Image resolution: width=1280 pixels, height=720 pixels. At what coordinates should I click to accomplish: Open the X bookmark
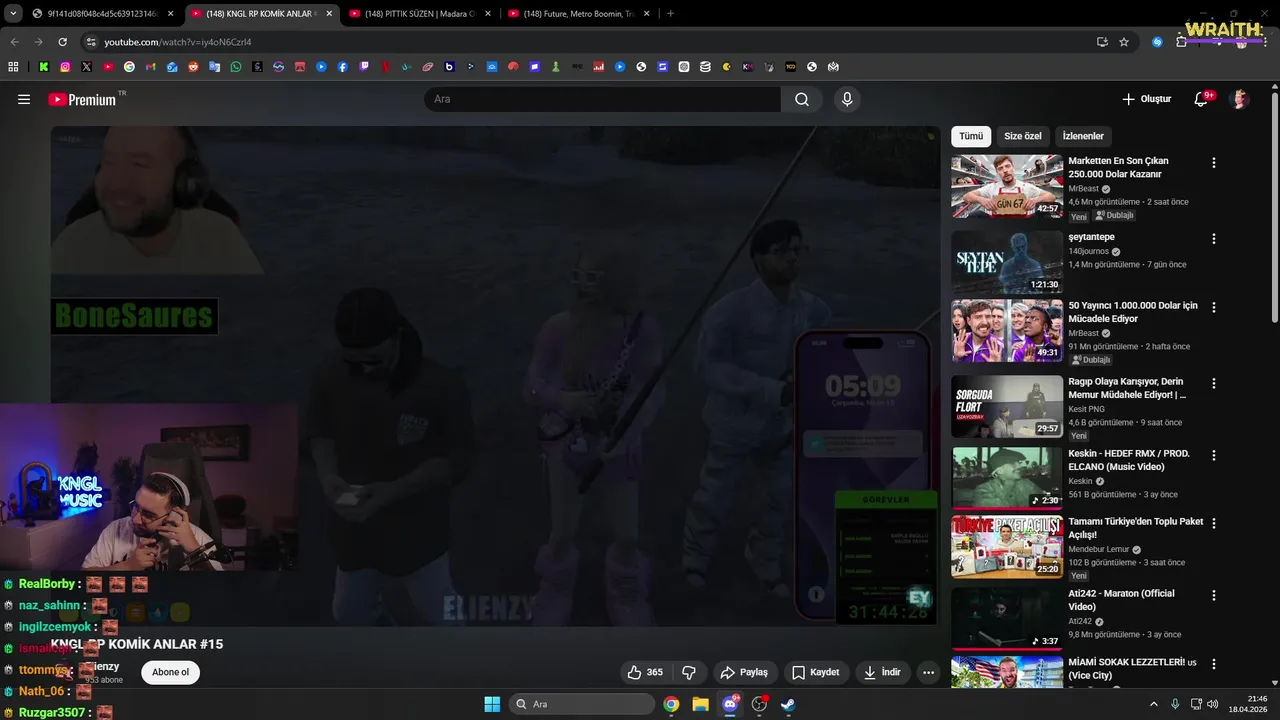(87, 67)
